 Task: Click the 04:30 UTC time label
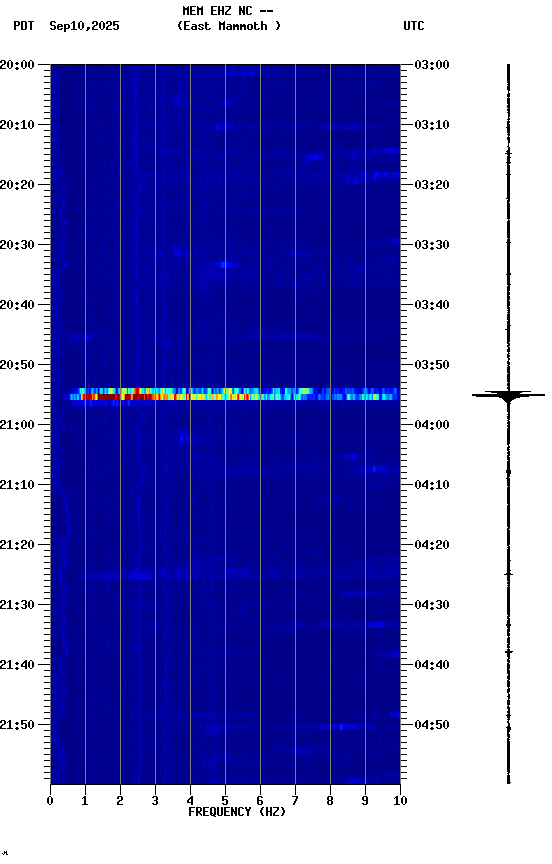click(x=432, y=605)
